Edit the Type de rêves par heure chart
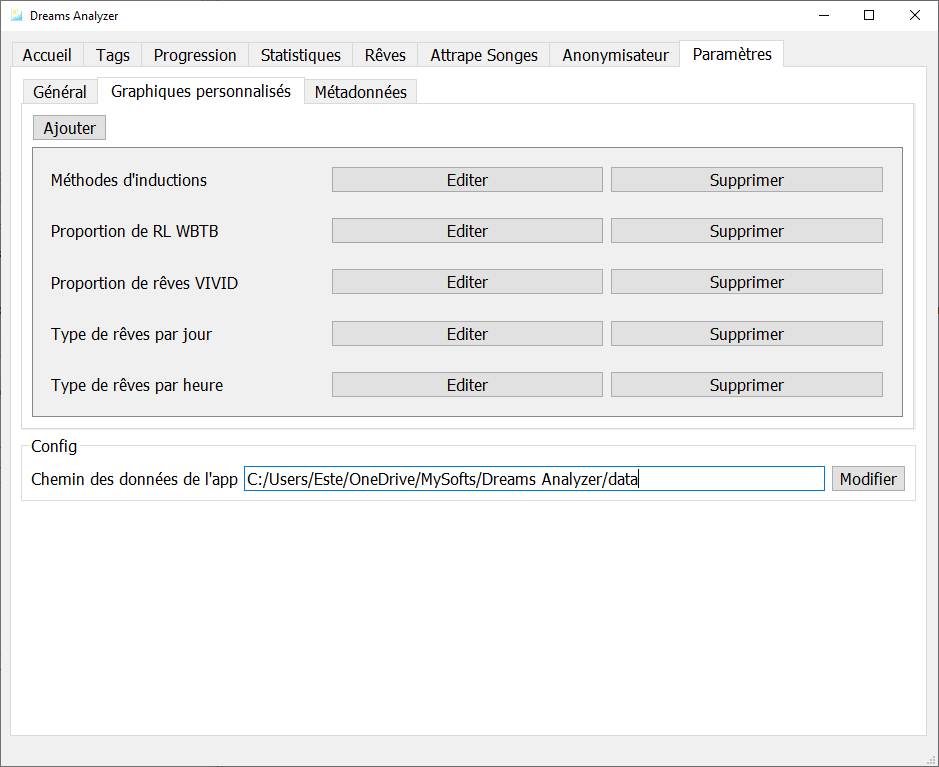Viewport: 939px width, 767px height. tap(467, 384)
